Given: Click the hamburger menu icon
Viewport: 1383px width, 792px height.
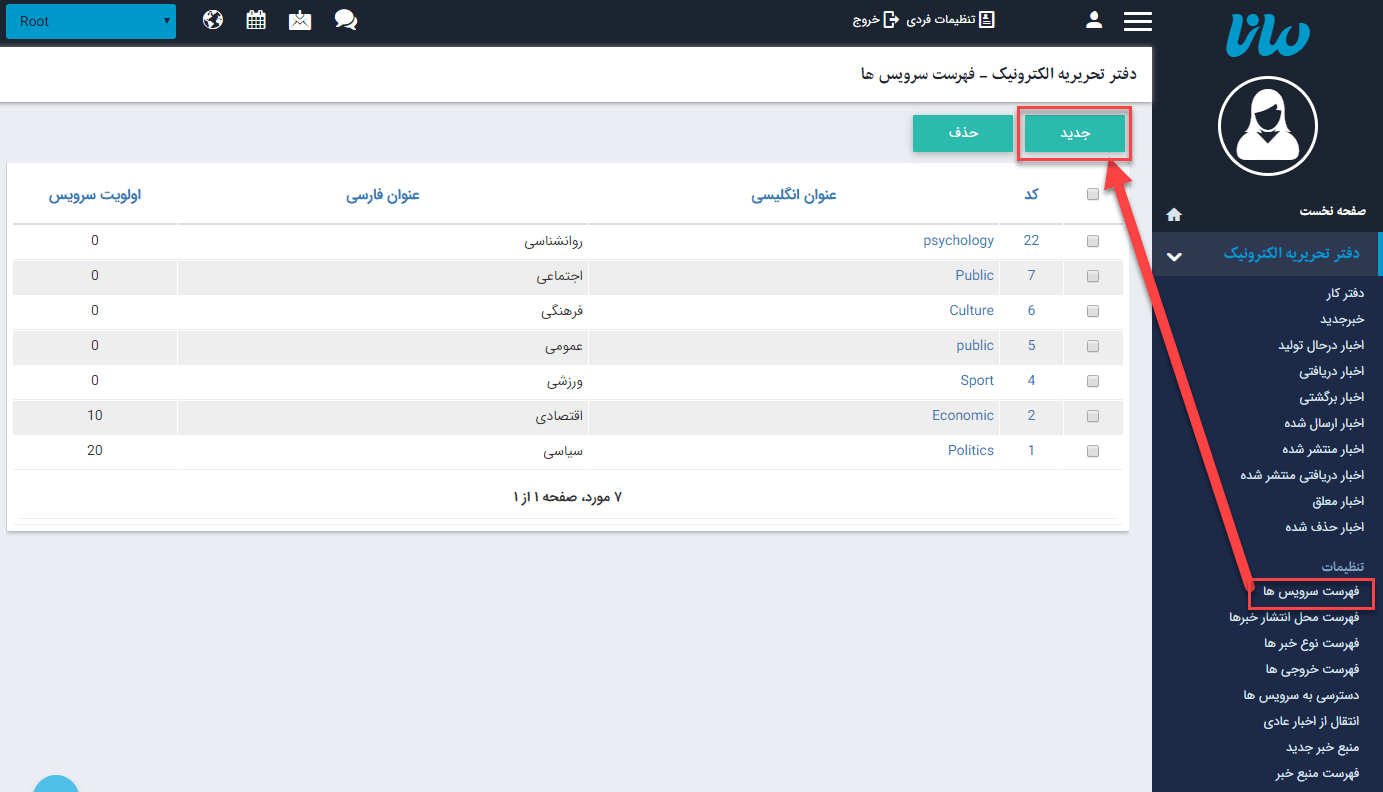Looking at the screenshot, I should coord(1137,19).
